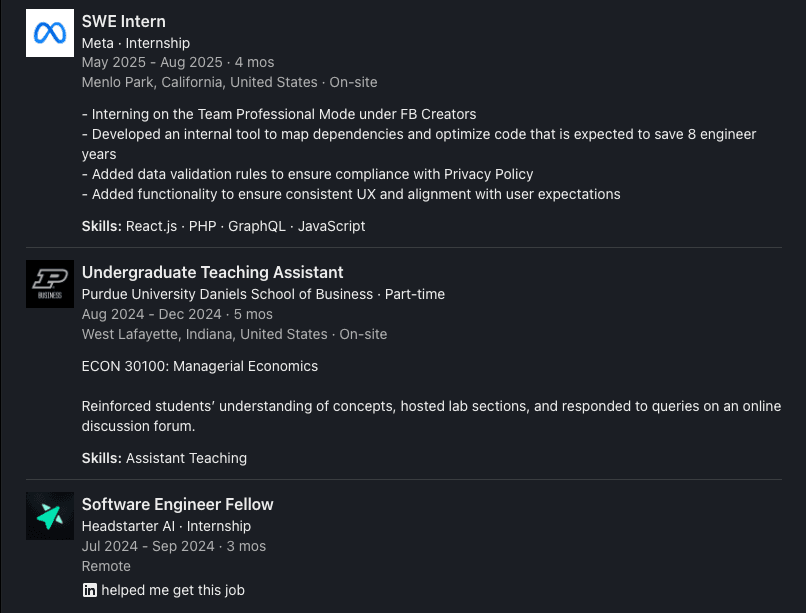The image size is (806, 613).
Task: Click the Meta company logo
Action: tap(50, 33)
